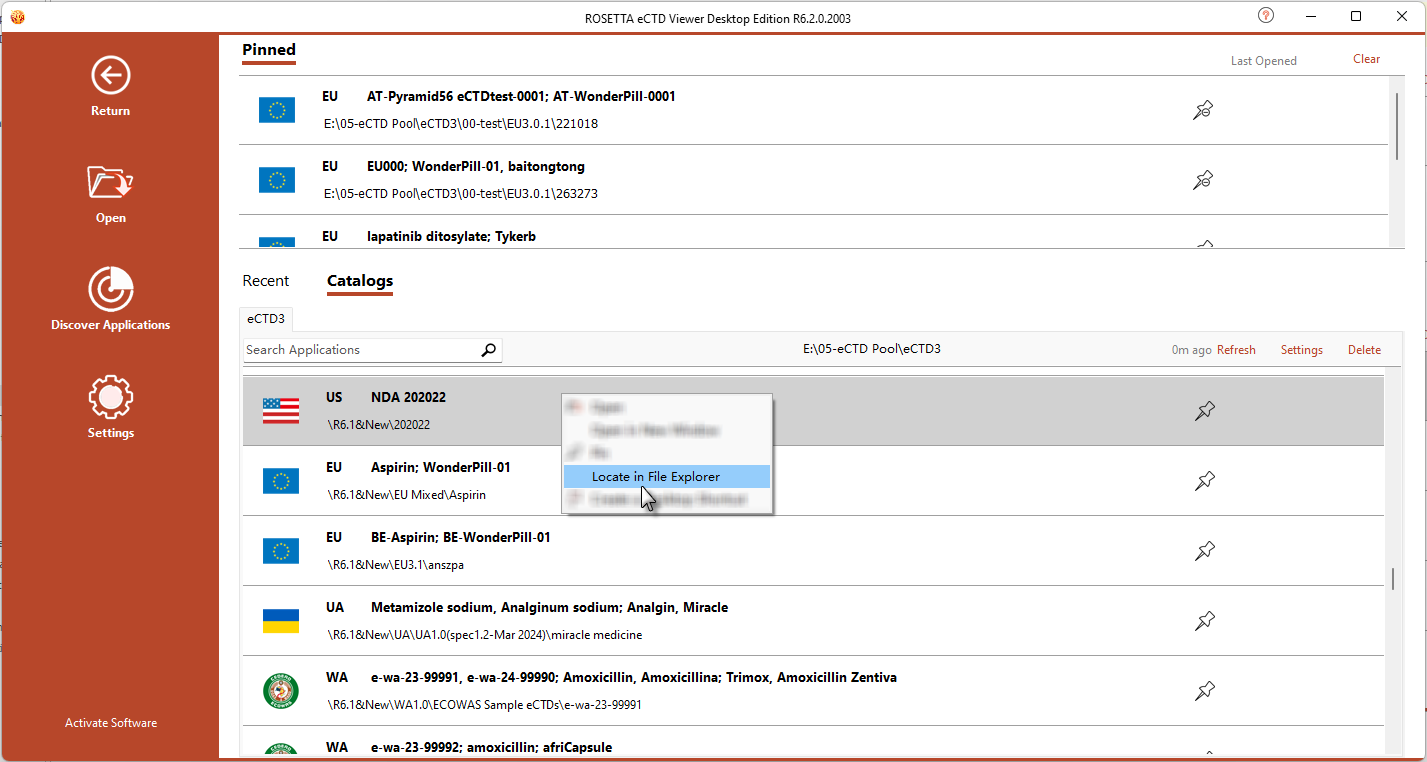Select the BE-Aspirin; BE-WonderPill-01 title
This screenshot has width=1427, height=762.
tap(461, 537)
